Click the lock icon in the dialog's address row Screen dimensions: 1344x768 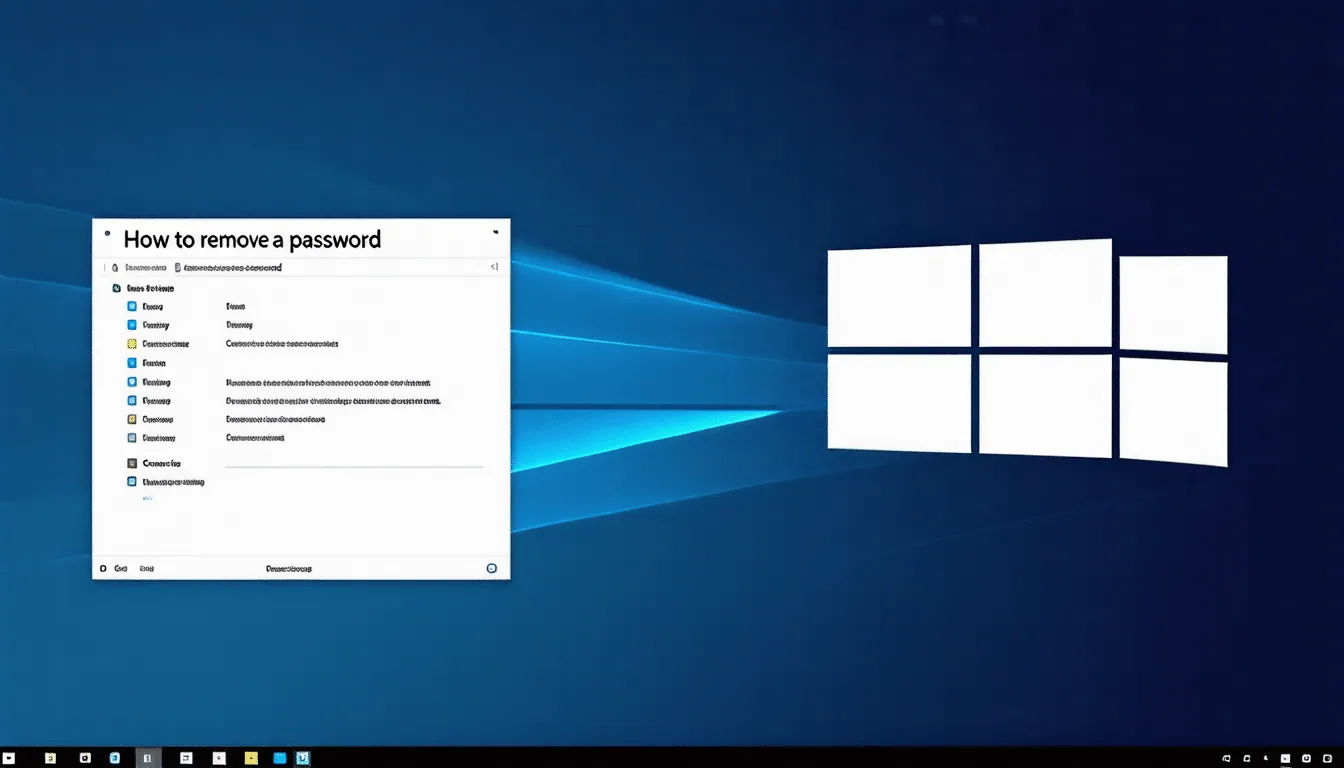tap(115, 268)
